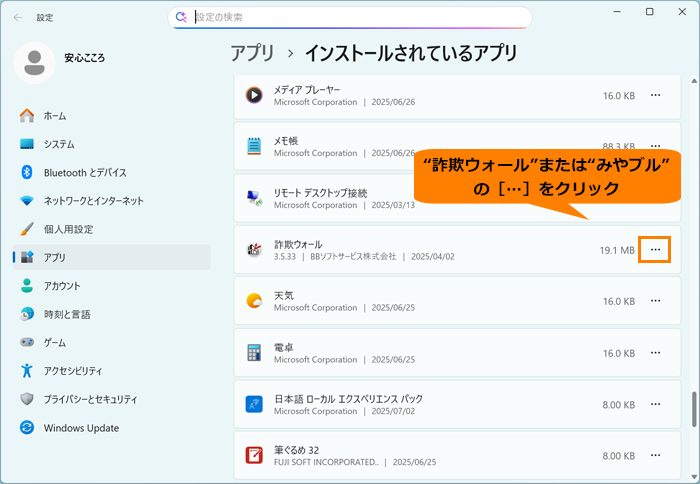Click リモート デスクトップ接続 app name
700x484 pixels.
coord(321,193)
